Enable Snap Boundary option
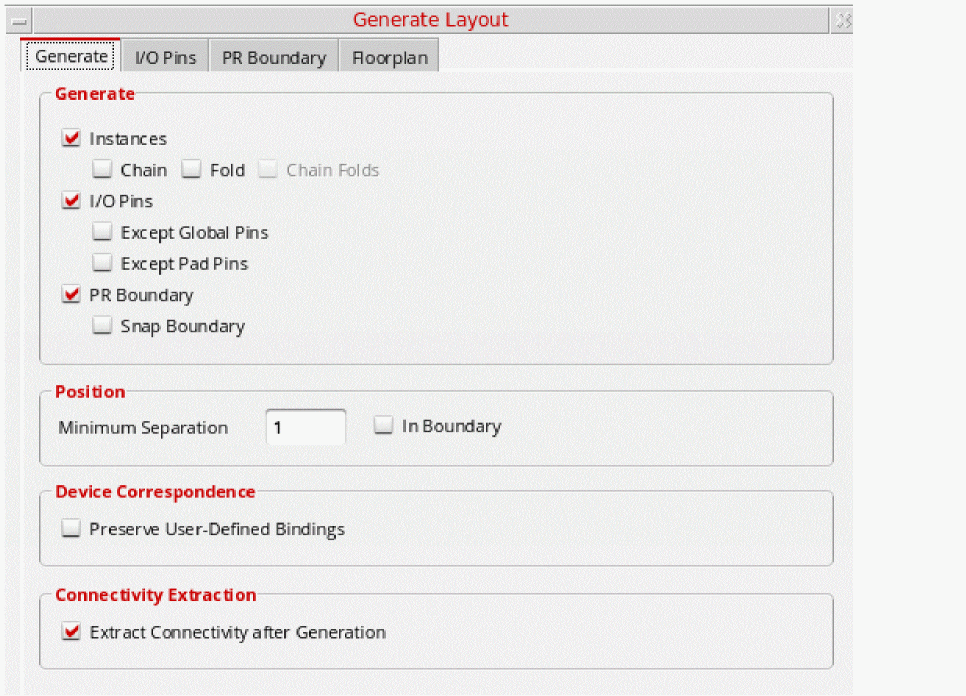Screen dimensions: 966x696 102,326
